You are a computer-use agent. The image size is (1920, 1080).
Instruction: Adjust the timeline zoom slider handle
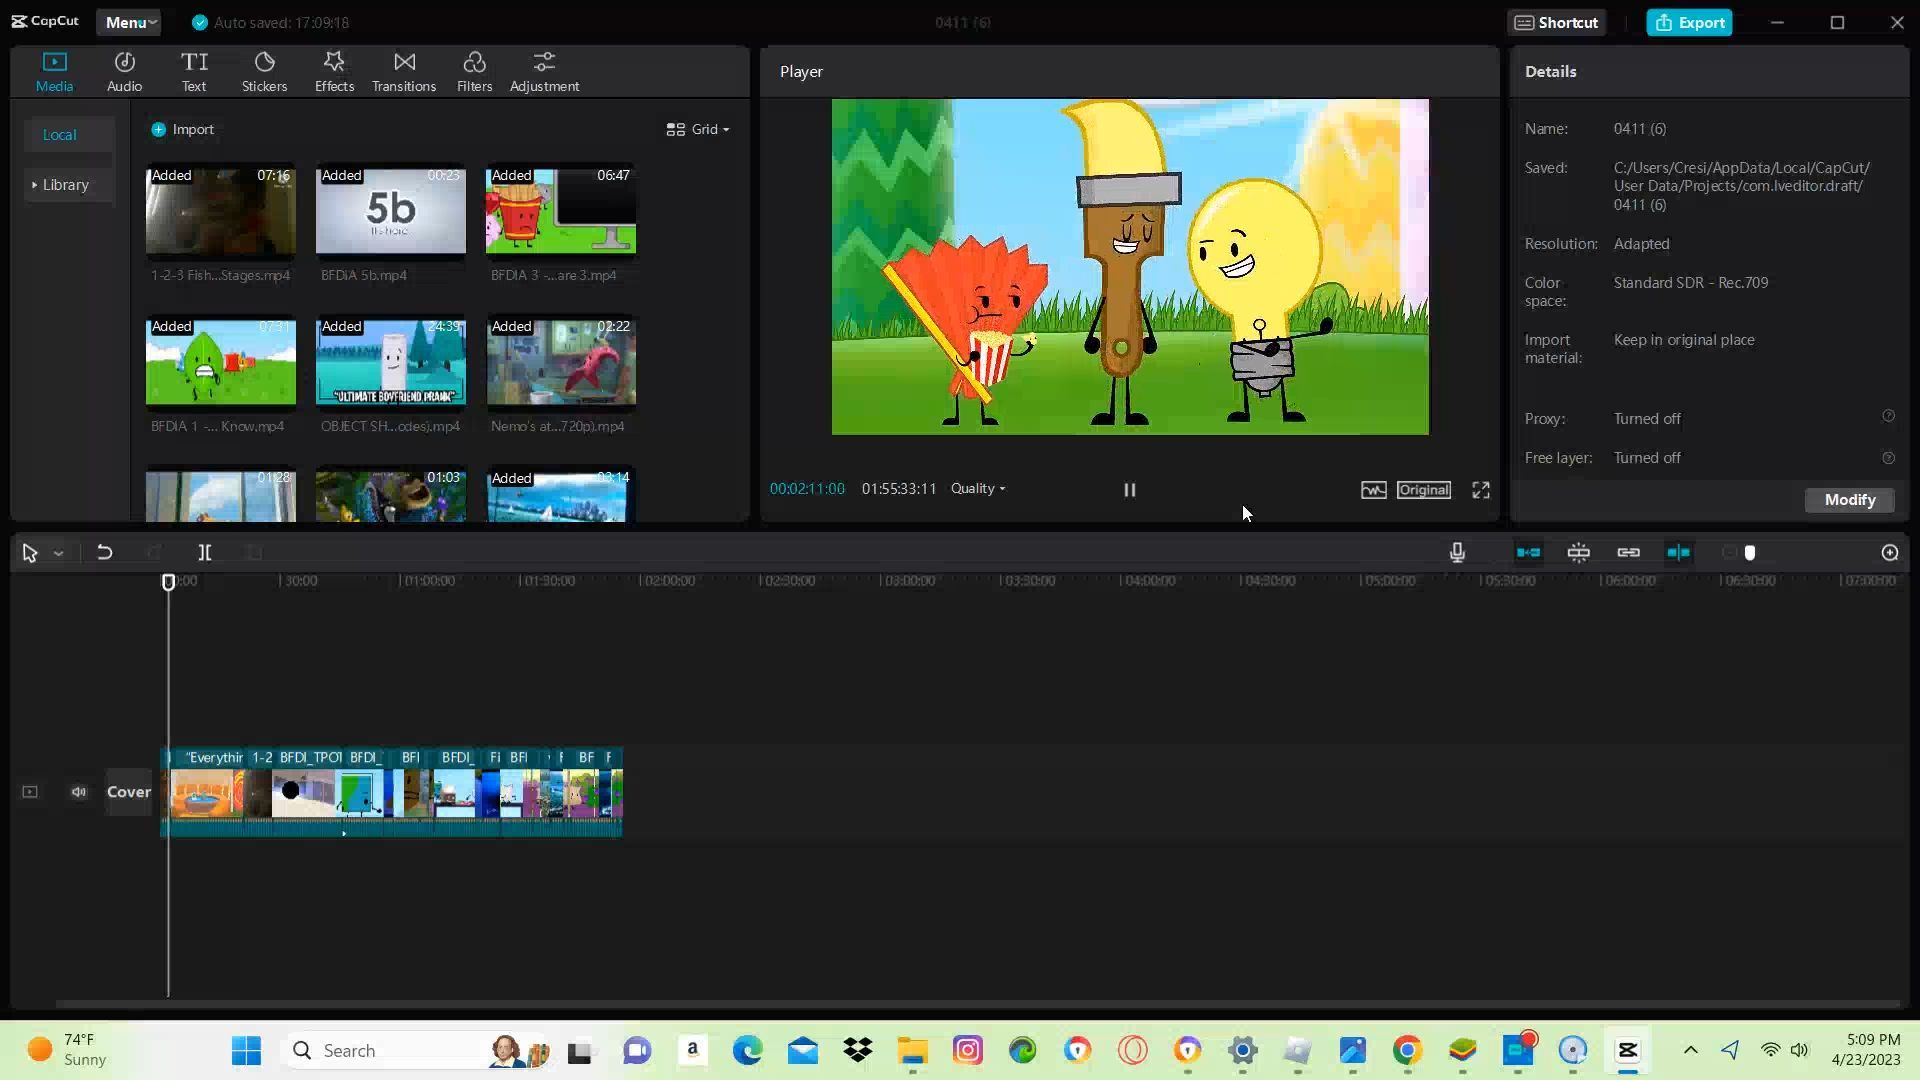click(1750, 552)
